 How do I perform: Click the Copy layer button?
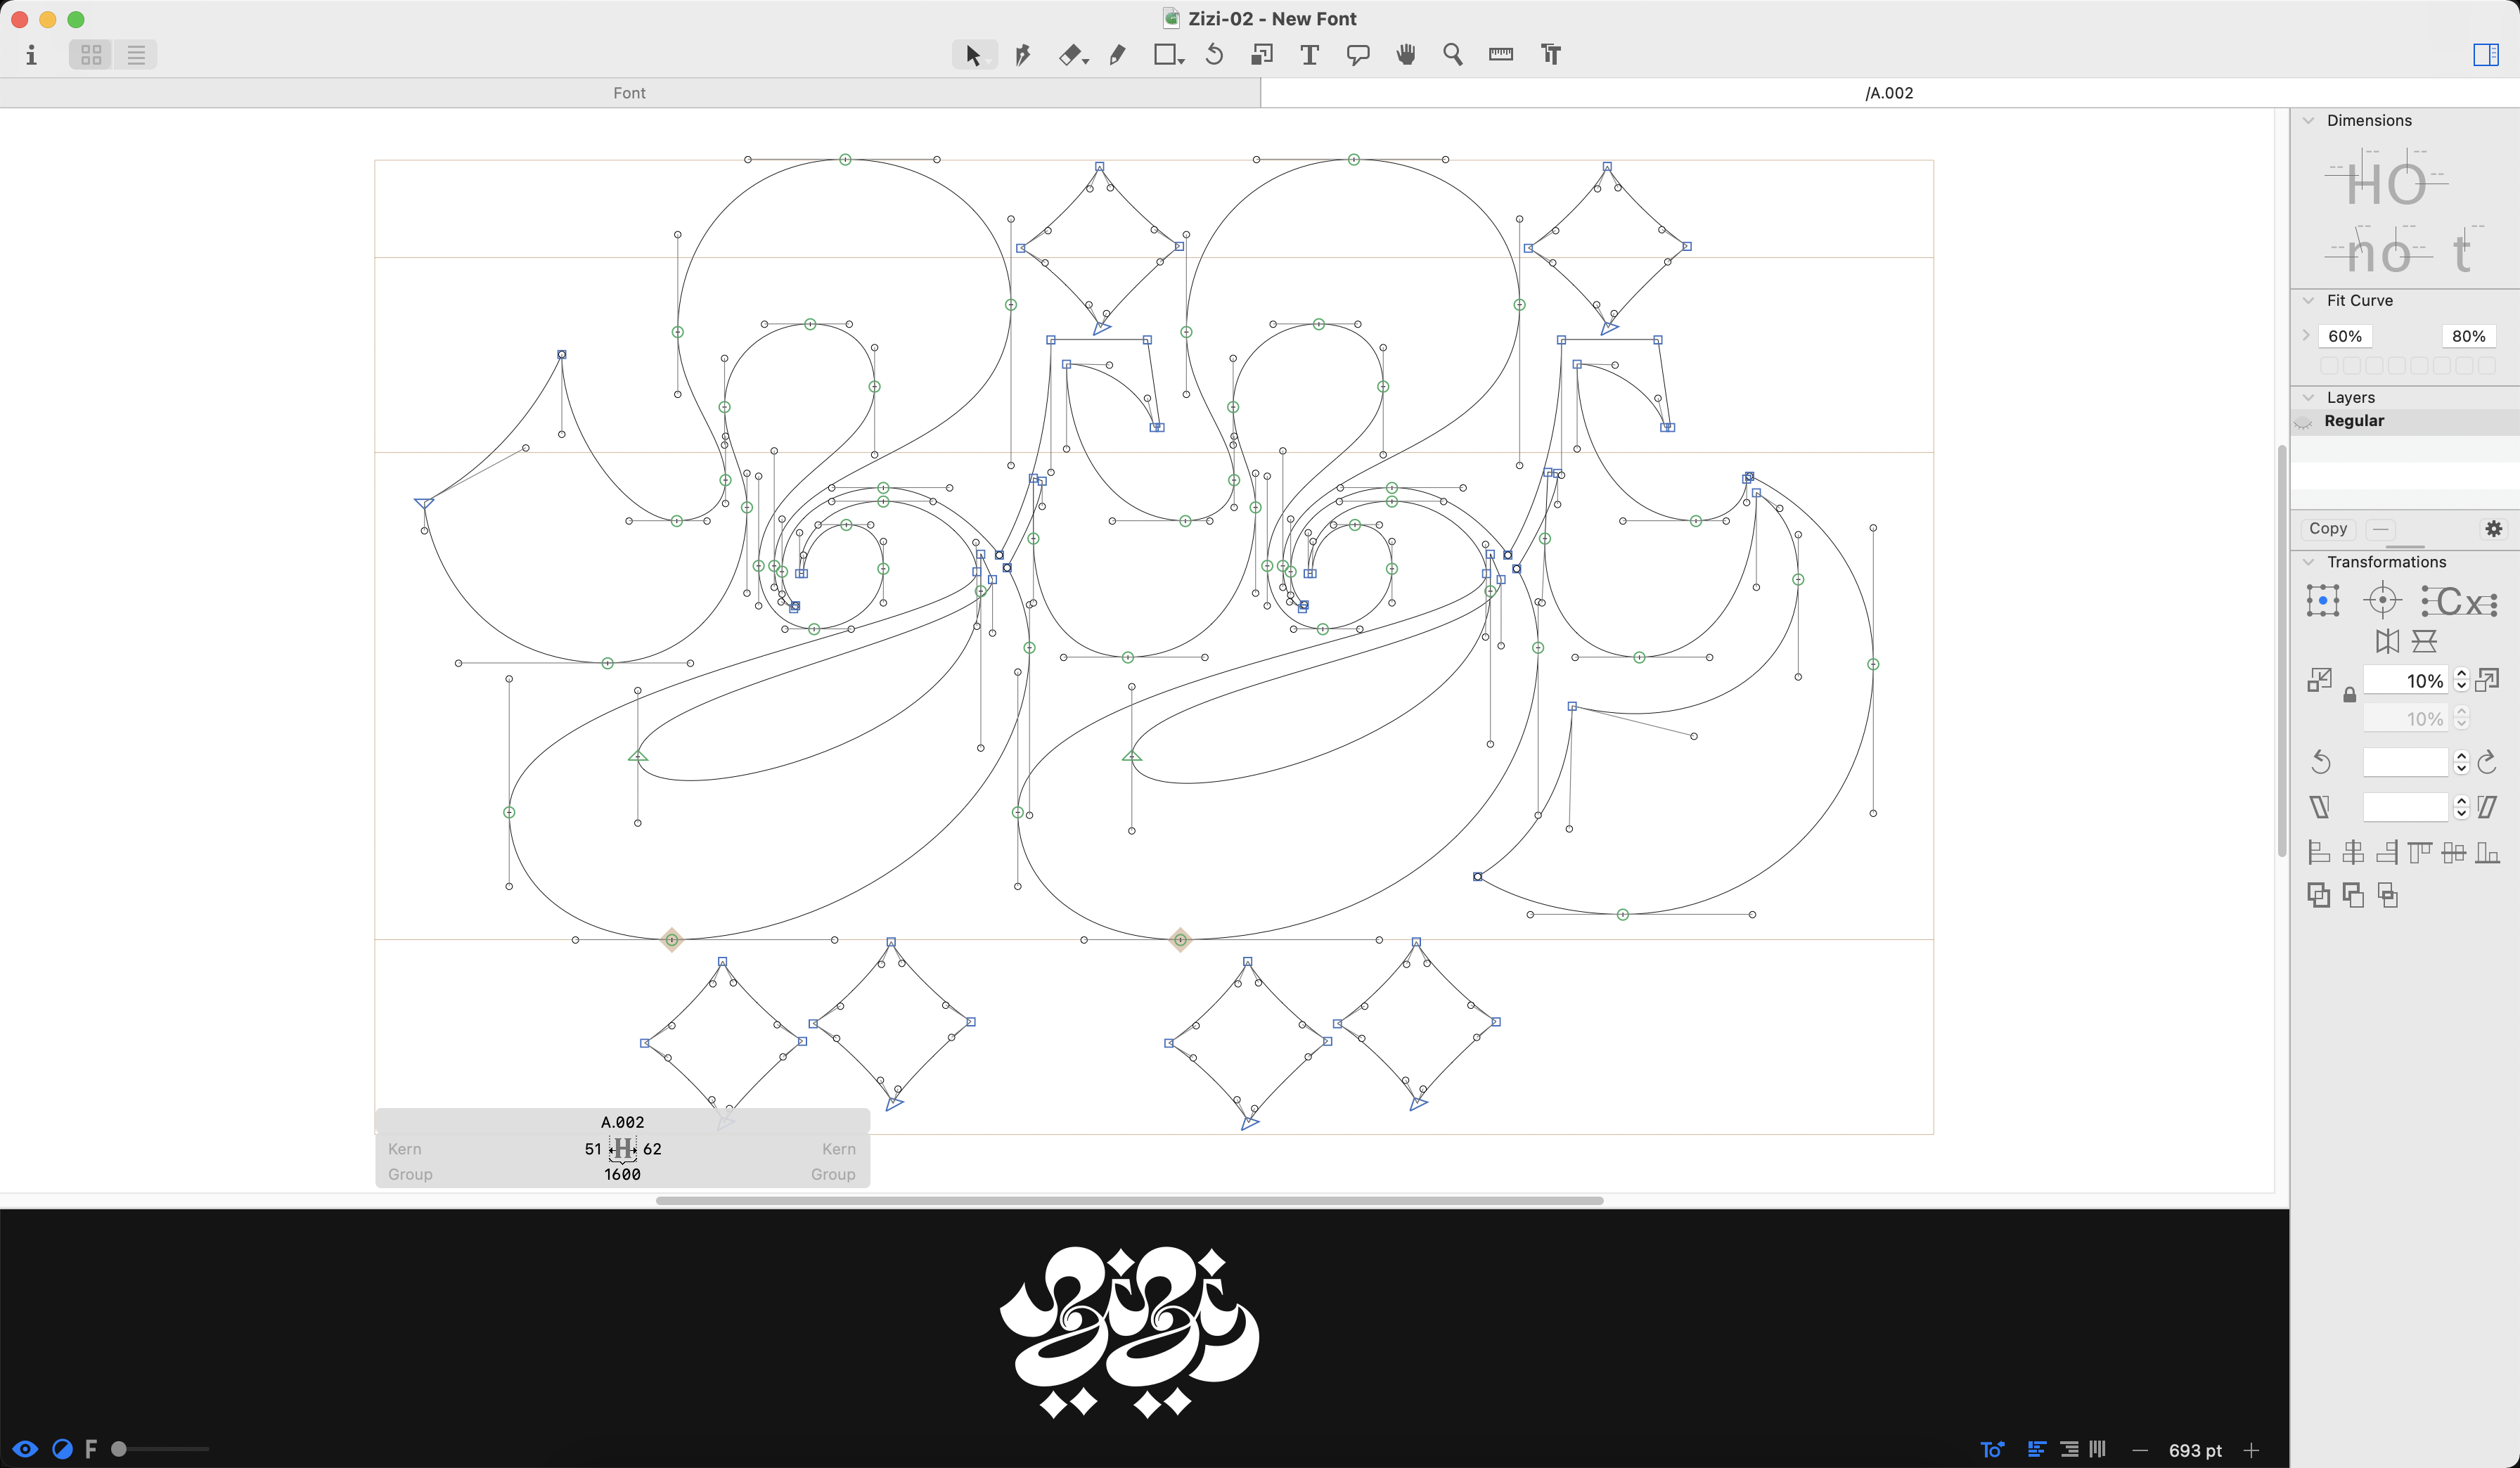(x=2327, y=528)
